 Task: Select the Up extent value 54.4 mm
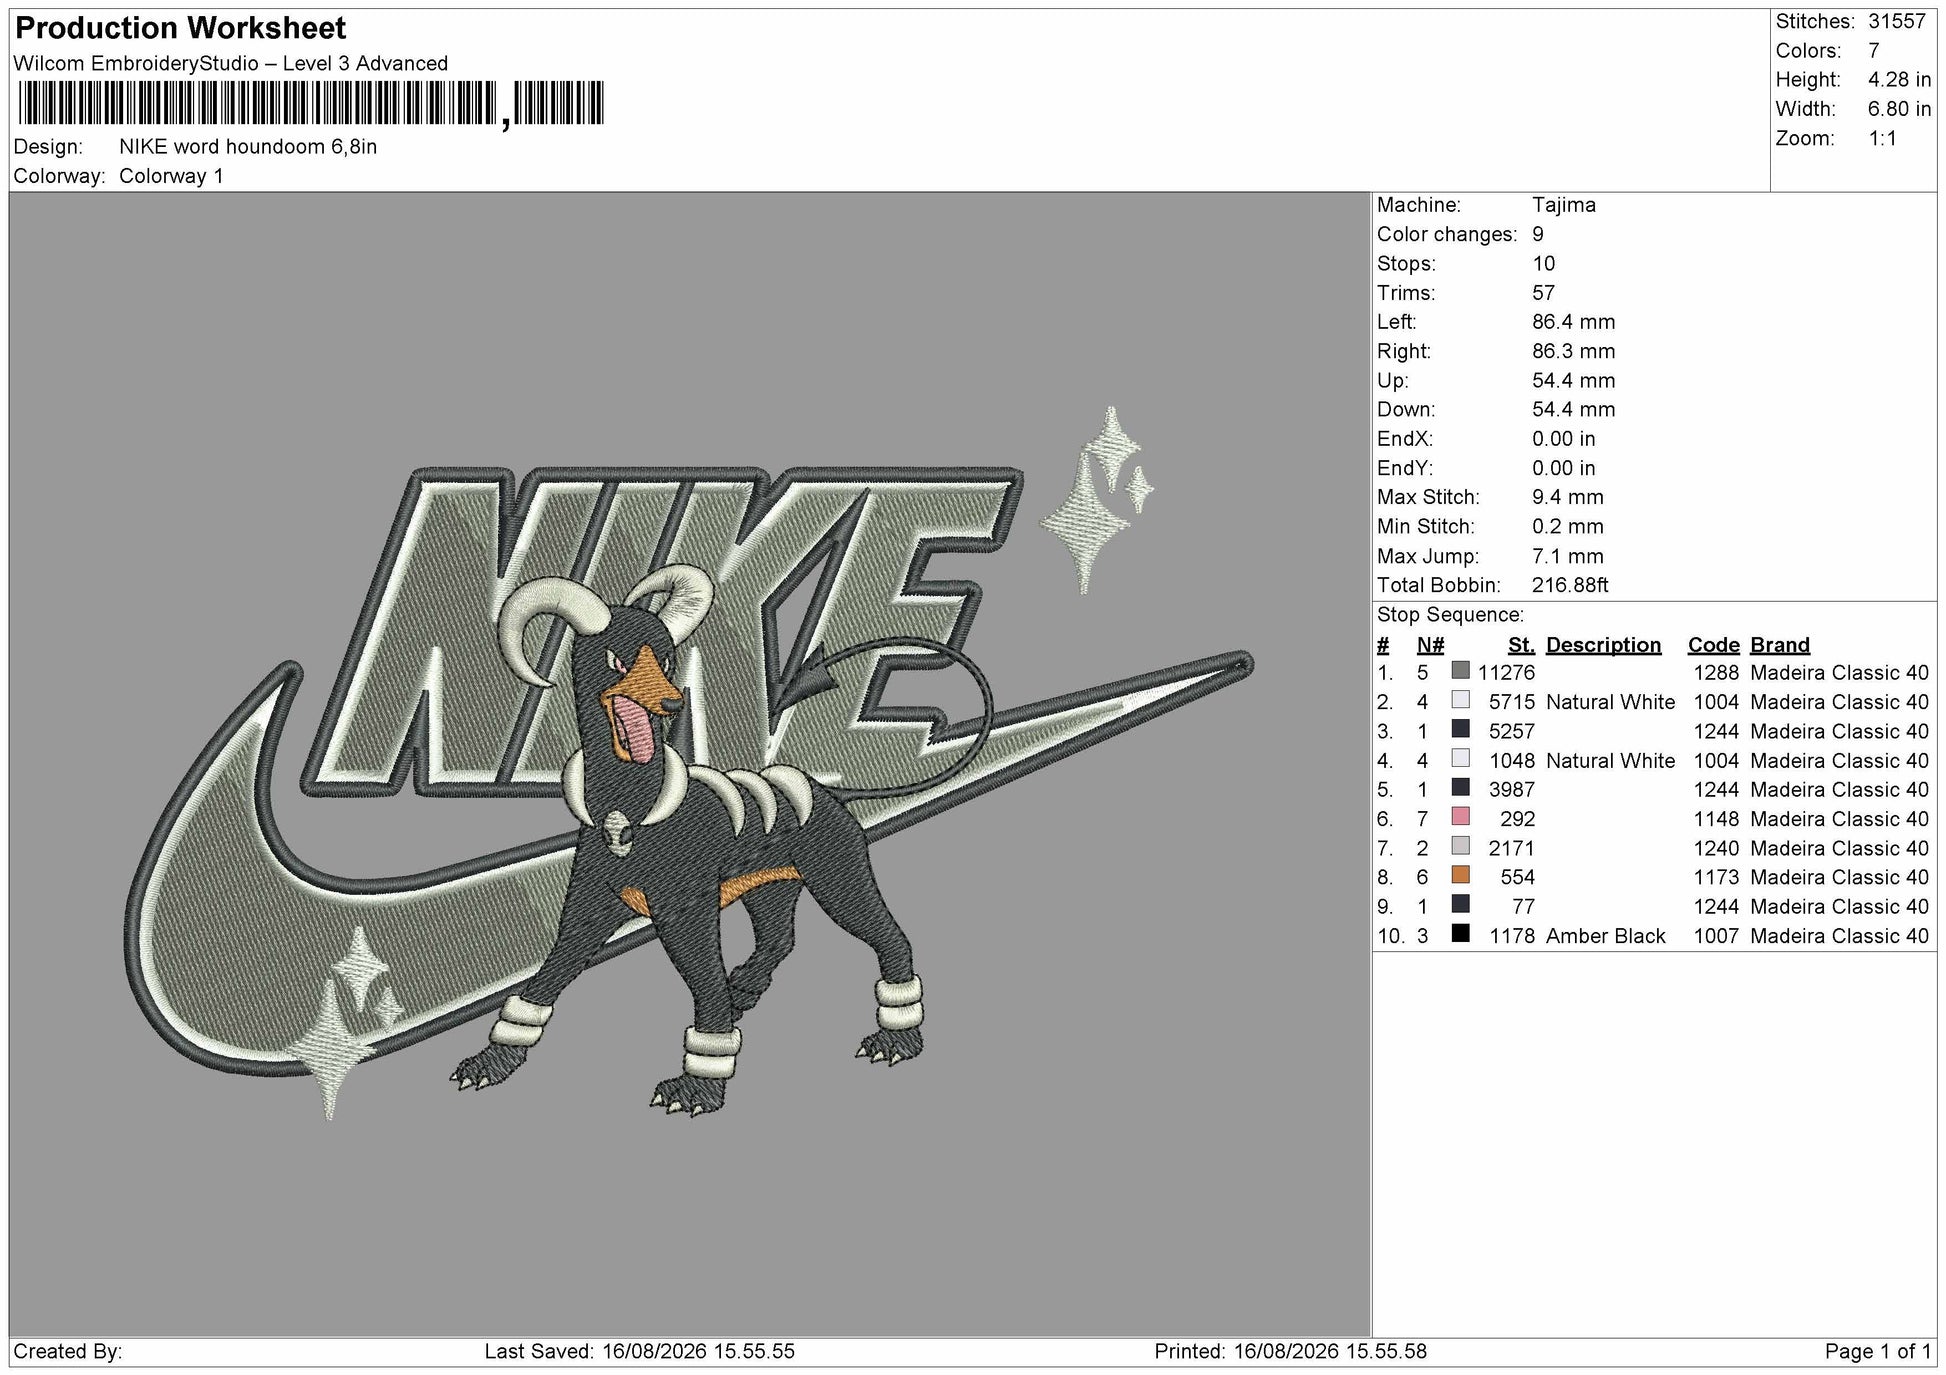tap(1574, 381)
